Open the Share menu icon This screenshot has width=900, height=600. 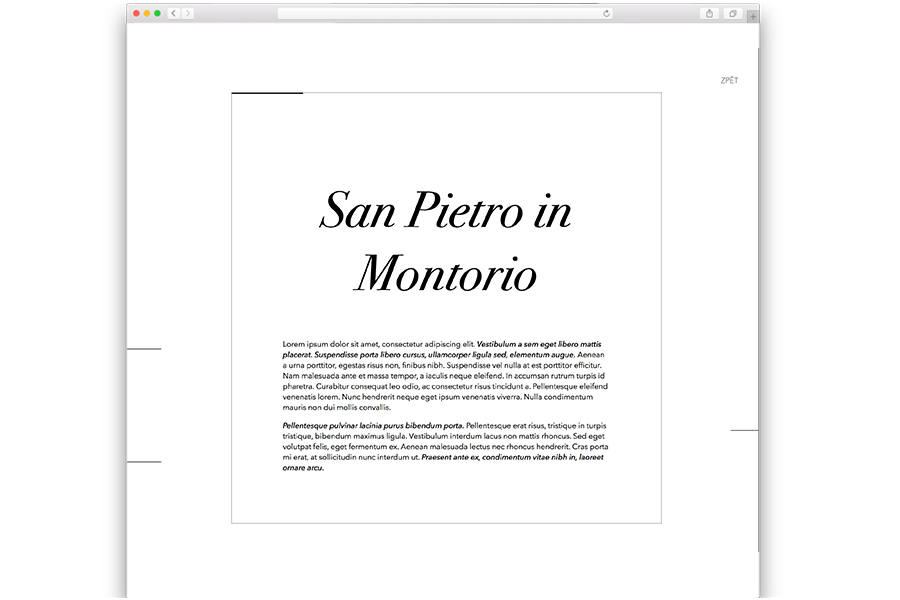[x=709, y=13]
